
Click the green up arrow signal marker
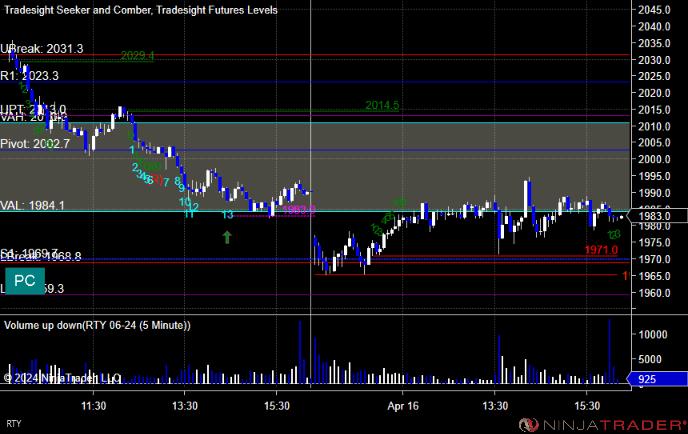coord(227,237)
